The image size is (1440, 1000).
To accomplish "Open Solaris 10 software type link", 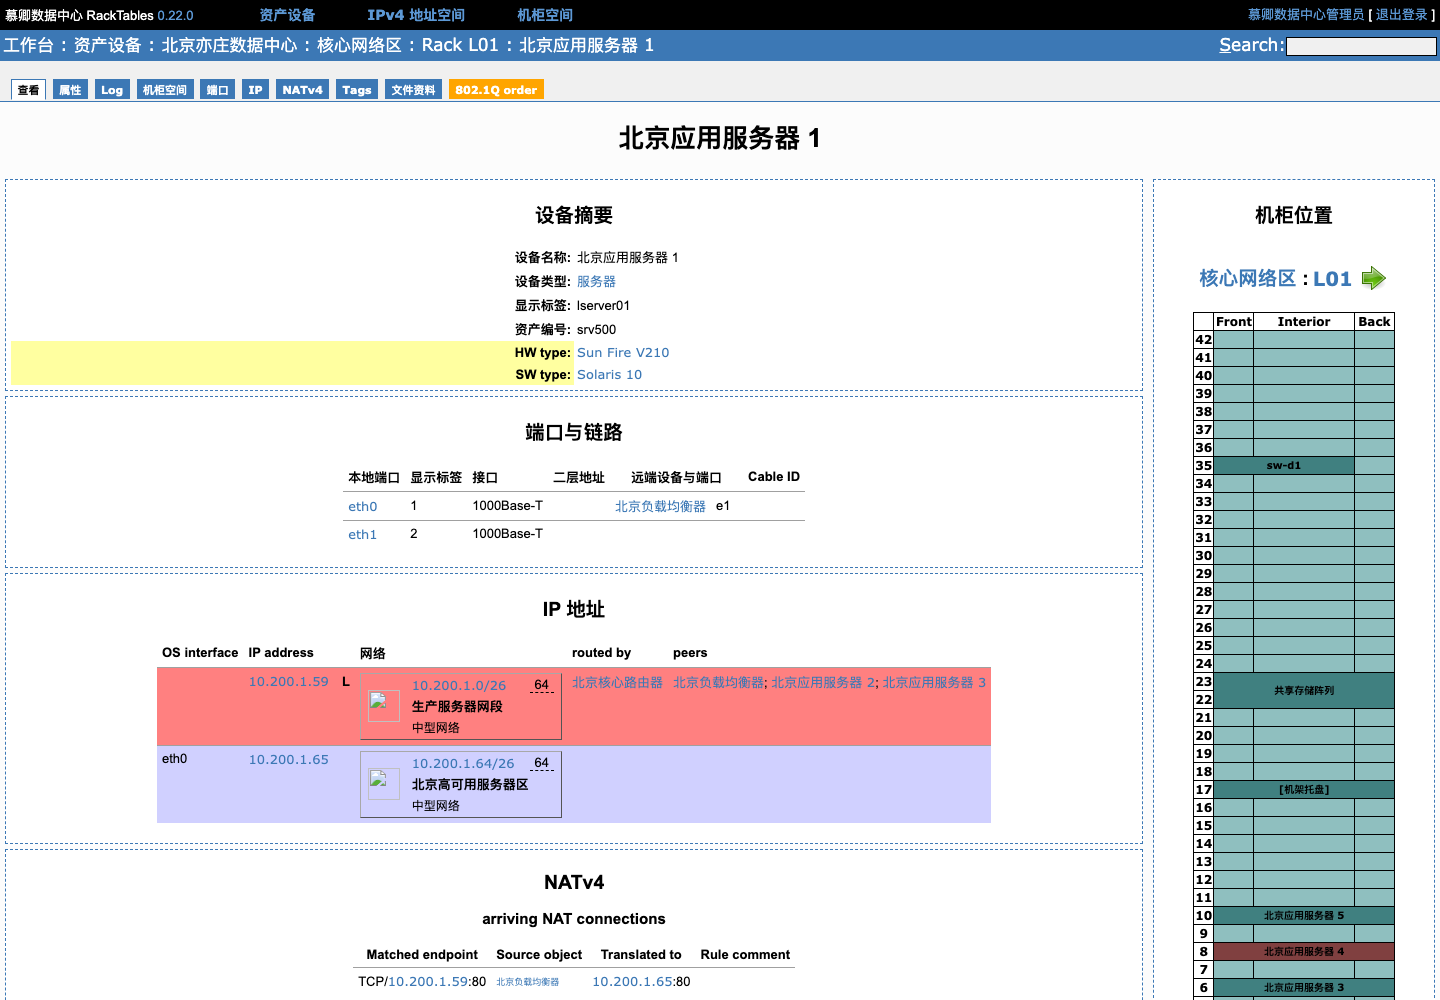I will point(609,375).
